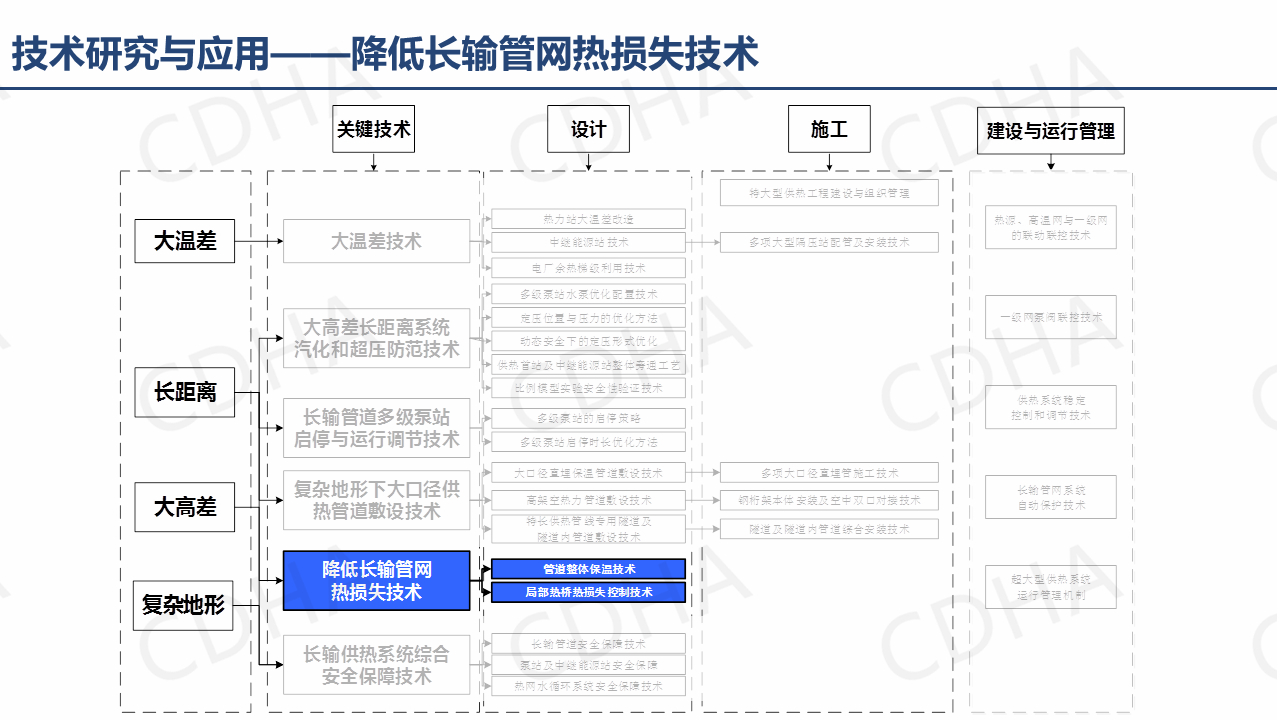Click the 大温差 category box
Screen dimensions: 1277x720
tap(185, 241)
